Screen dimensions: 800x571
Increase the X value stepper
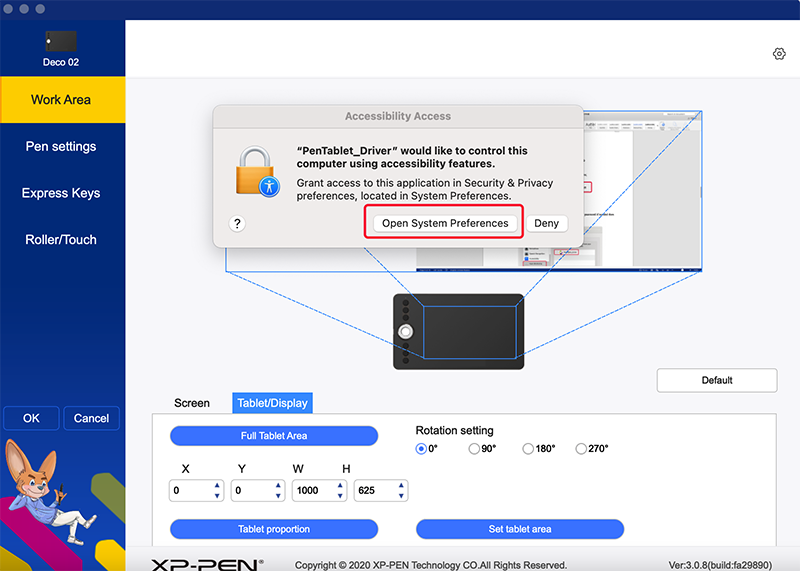coord(217,485)
